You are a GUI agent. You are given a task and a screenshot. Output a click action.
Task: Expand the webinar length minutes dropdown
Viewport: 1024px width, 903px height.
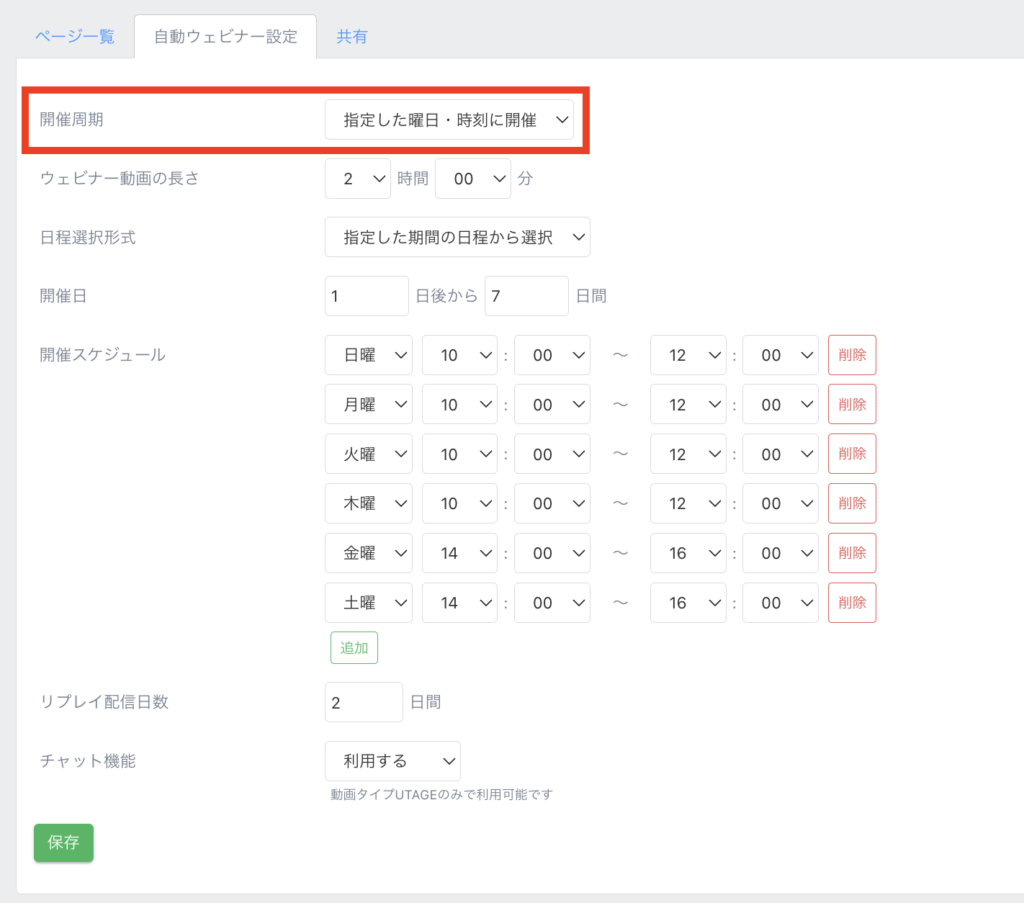coord(473,179)
